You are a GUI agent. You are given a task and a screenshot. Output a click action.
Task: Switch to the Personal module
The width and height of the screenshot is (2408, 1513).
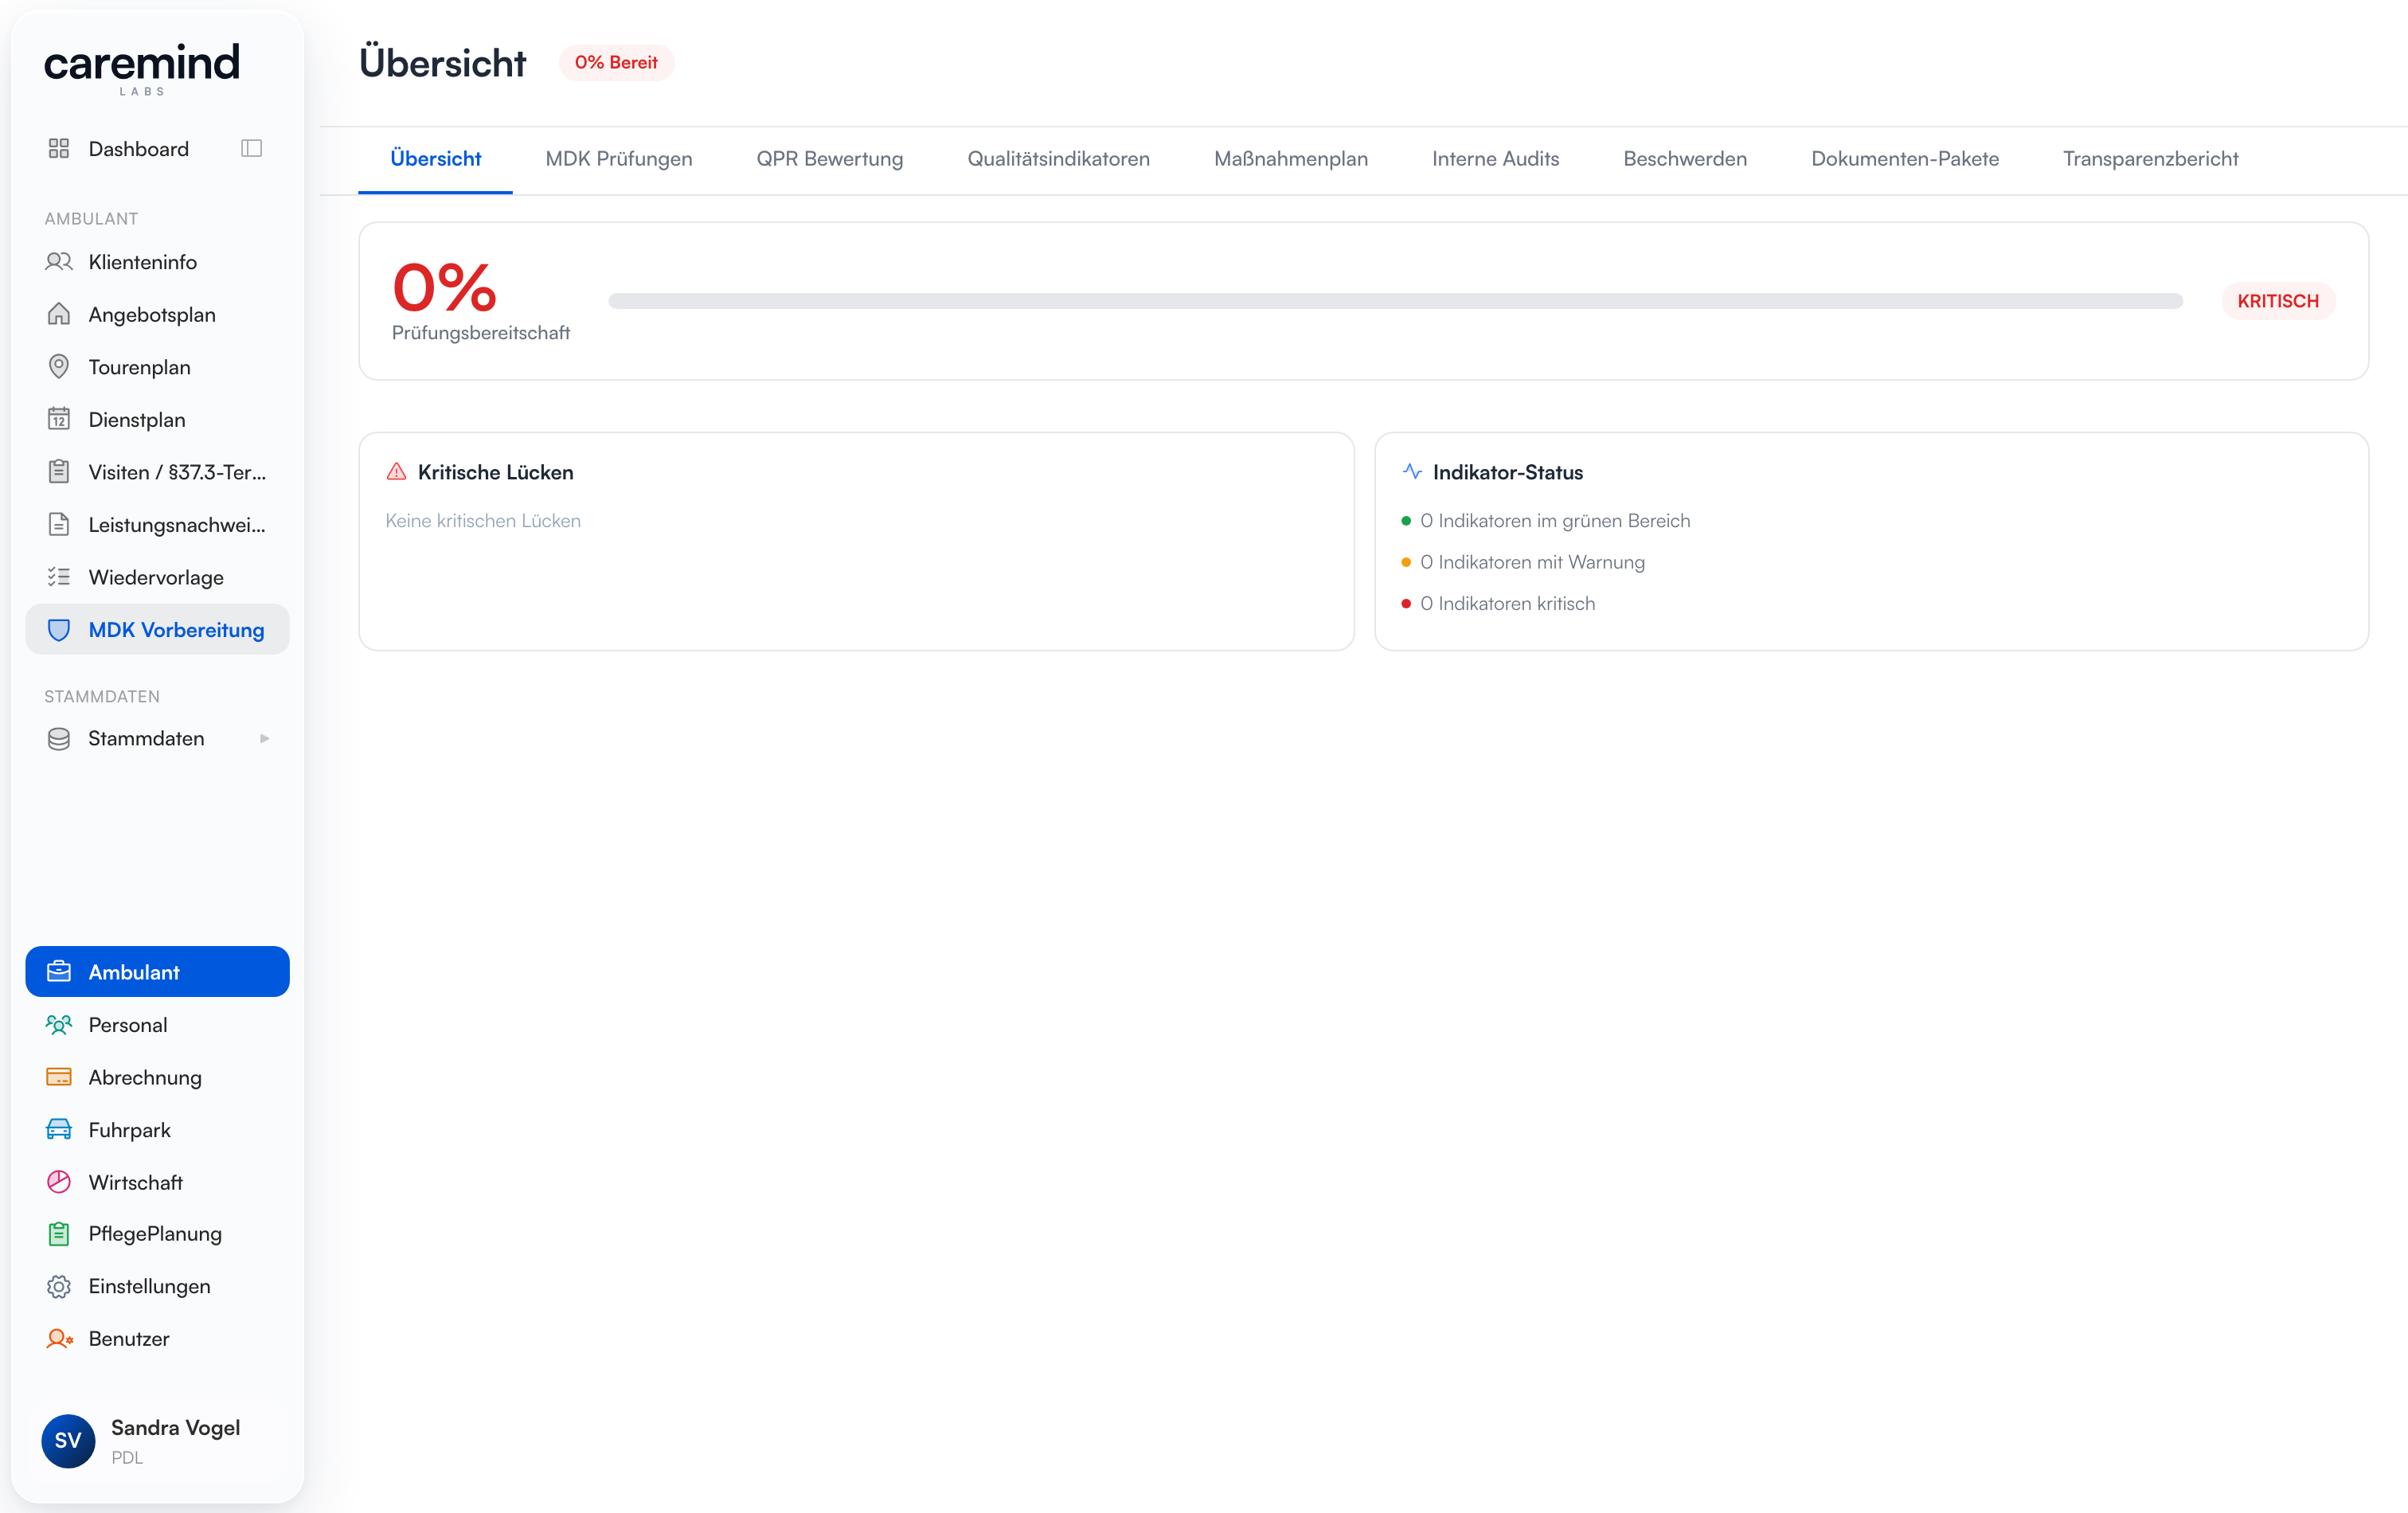click(x=158, y=1025)
